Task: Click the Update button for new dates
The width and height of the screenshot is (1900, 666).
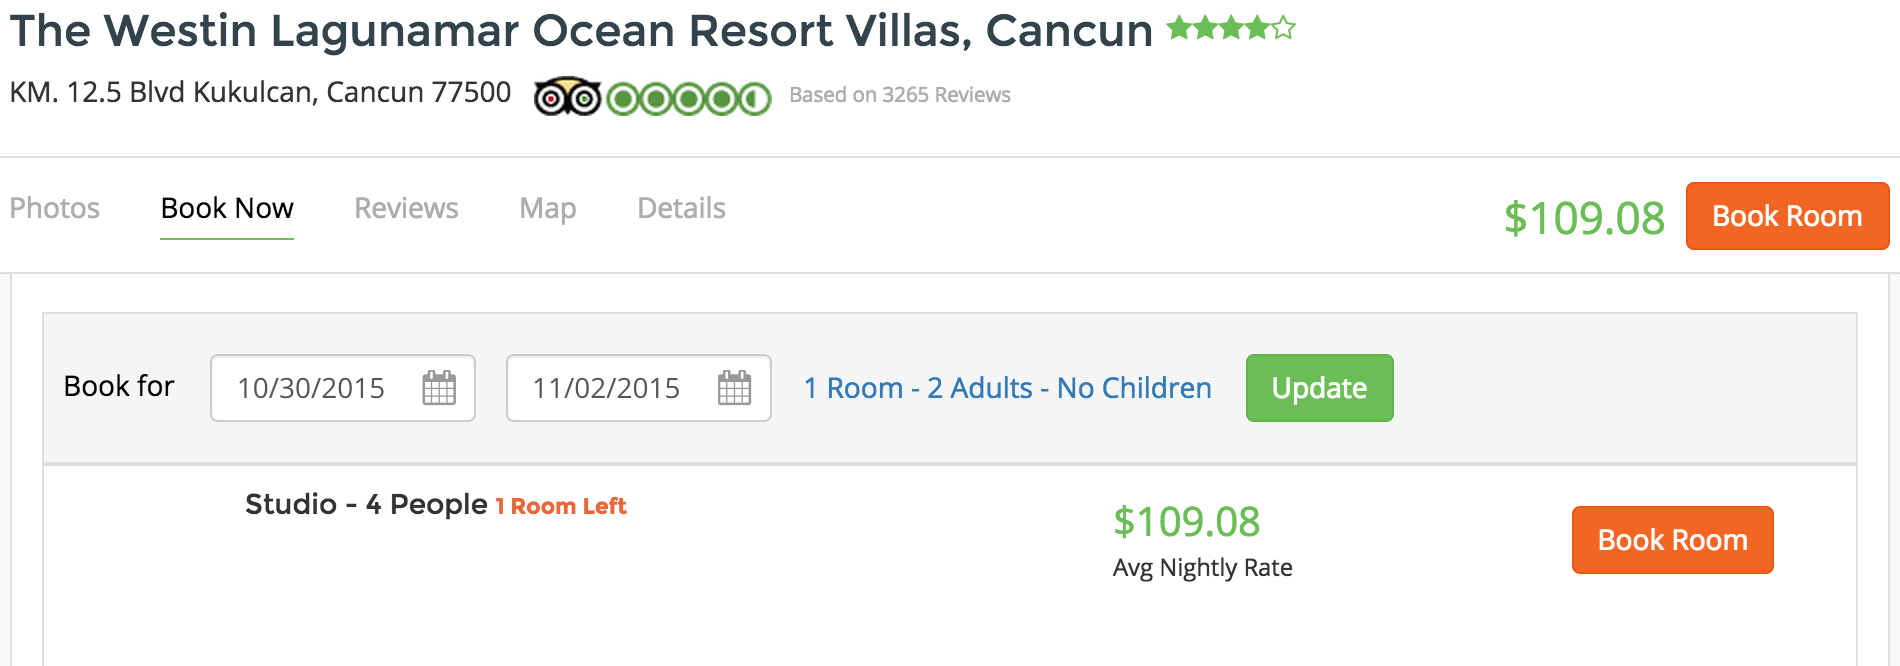Action: click(1318, 388)
